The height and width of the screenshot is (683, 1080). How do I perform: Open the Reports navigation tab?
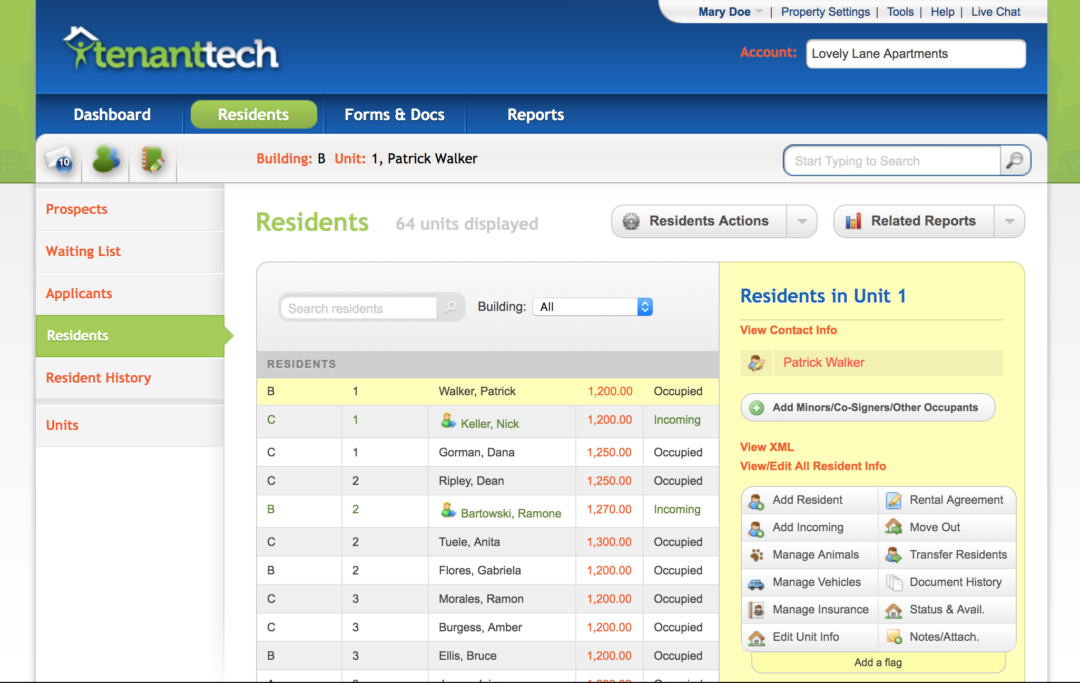[535, 114]
